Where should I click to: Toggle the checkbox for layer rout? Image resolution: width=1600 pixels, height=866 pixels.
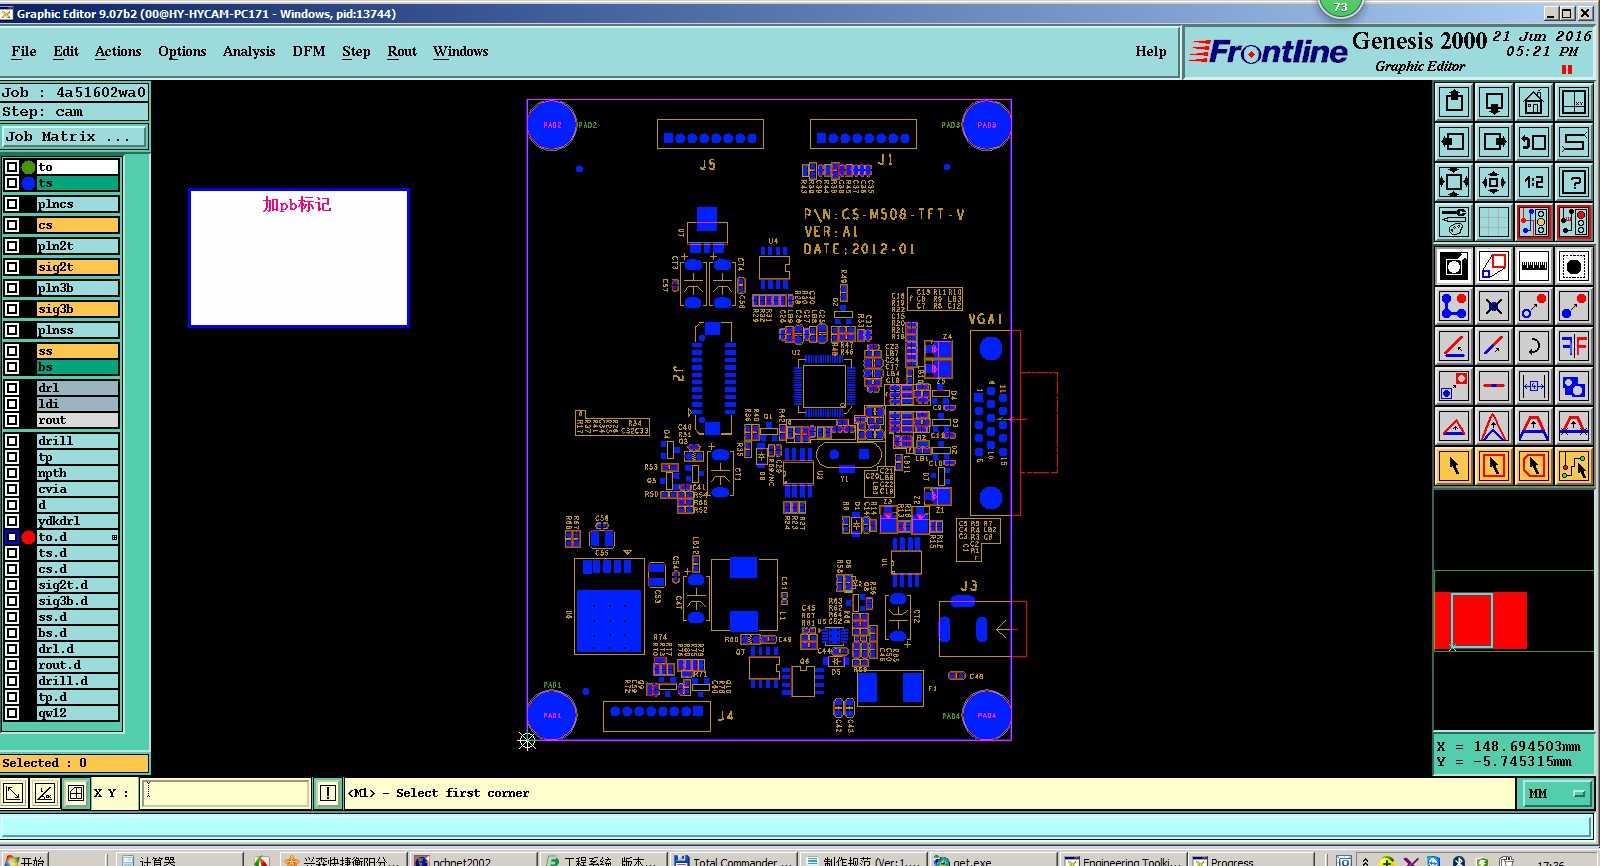point(12,420)
